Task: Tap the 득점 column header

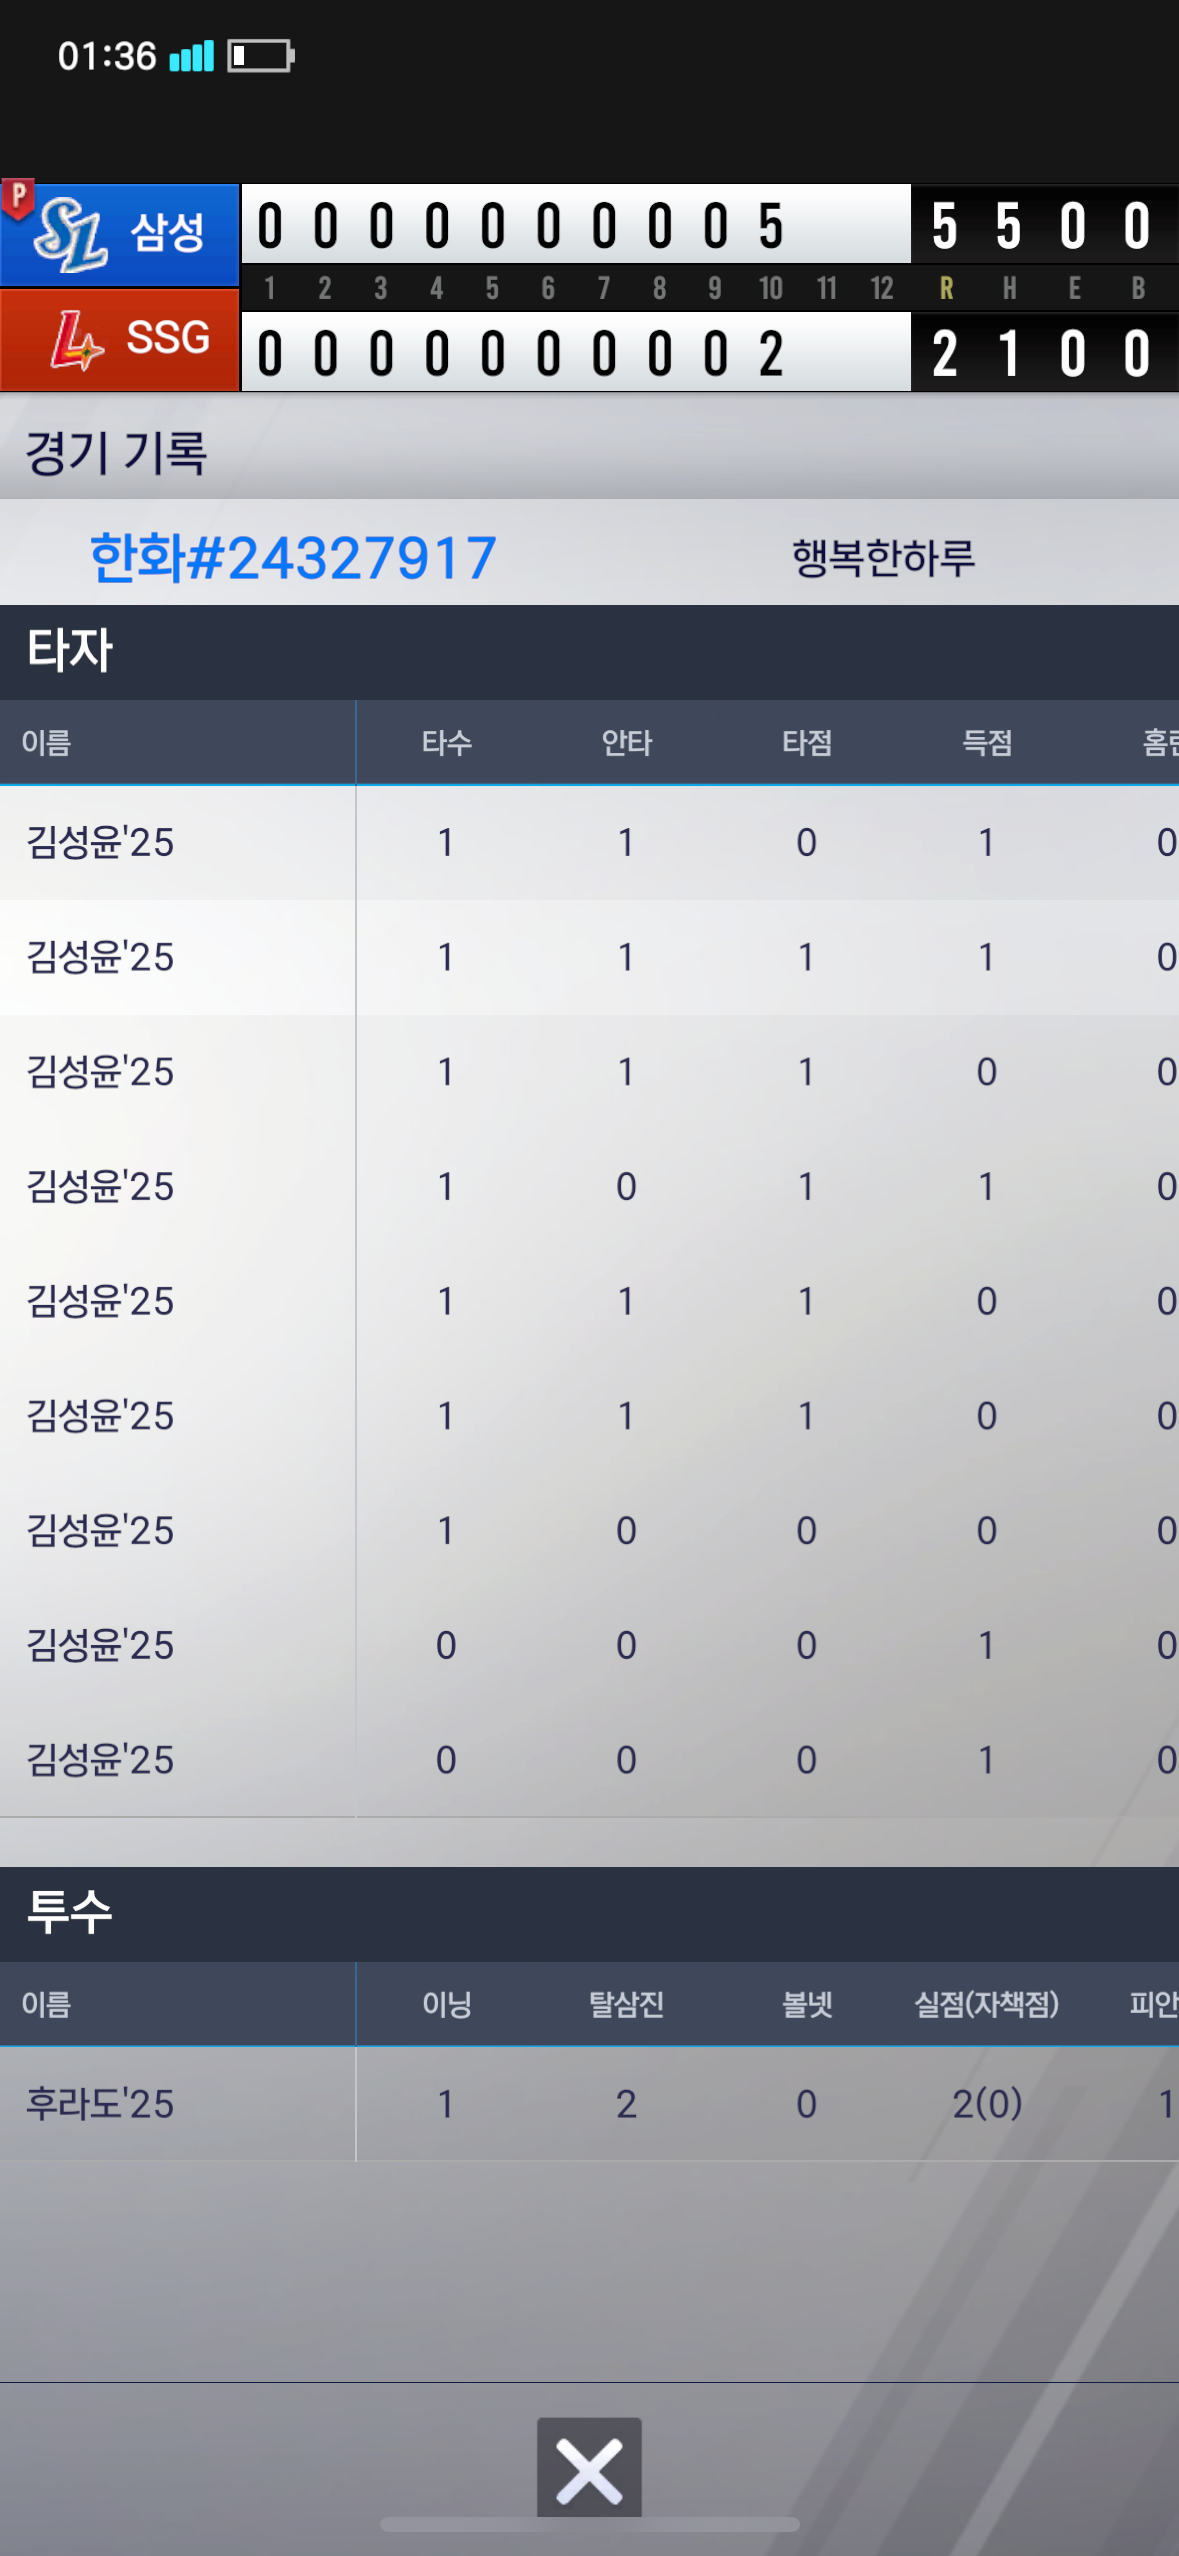Action: coord(986,743)
